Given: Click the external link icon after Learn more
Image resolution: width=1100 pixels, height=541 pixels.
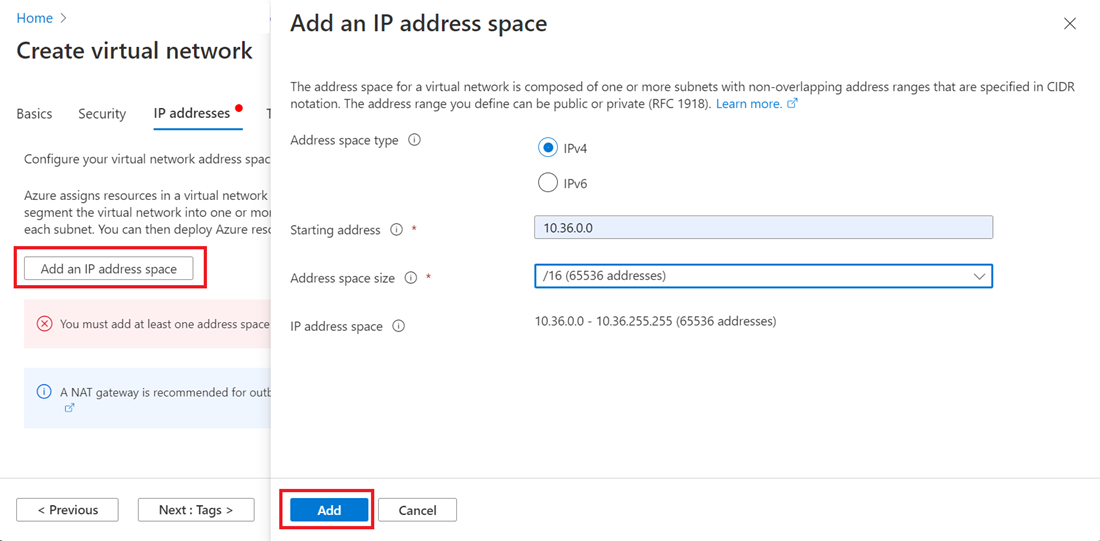Looking at the screenshot, I should (x=793, y=104).
